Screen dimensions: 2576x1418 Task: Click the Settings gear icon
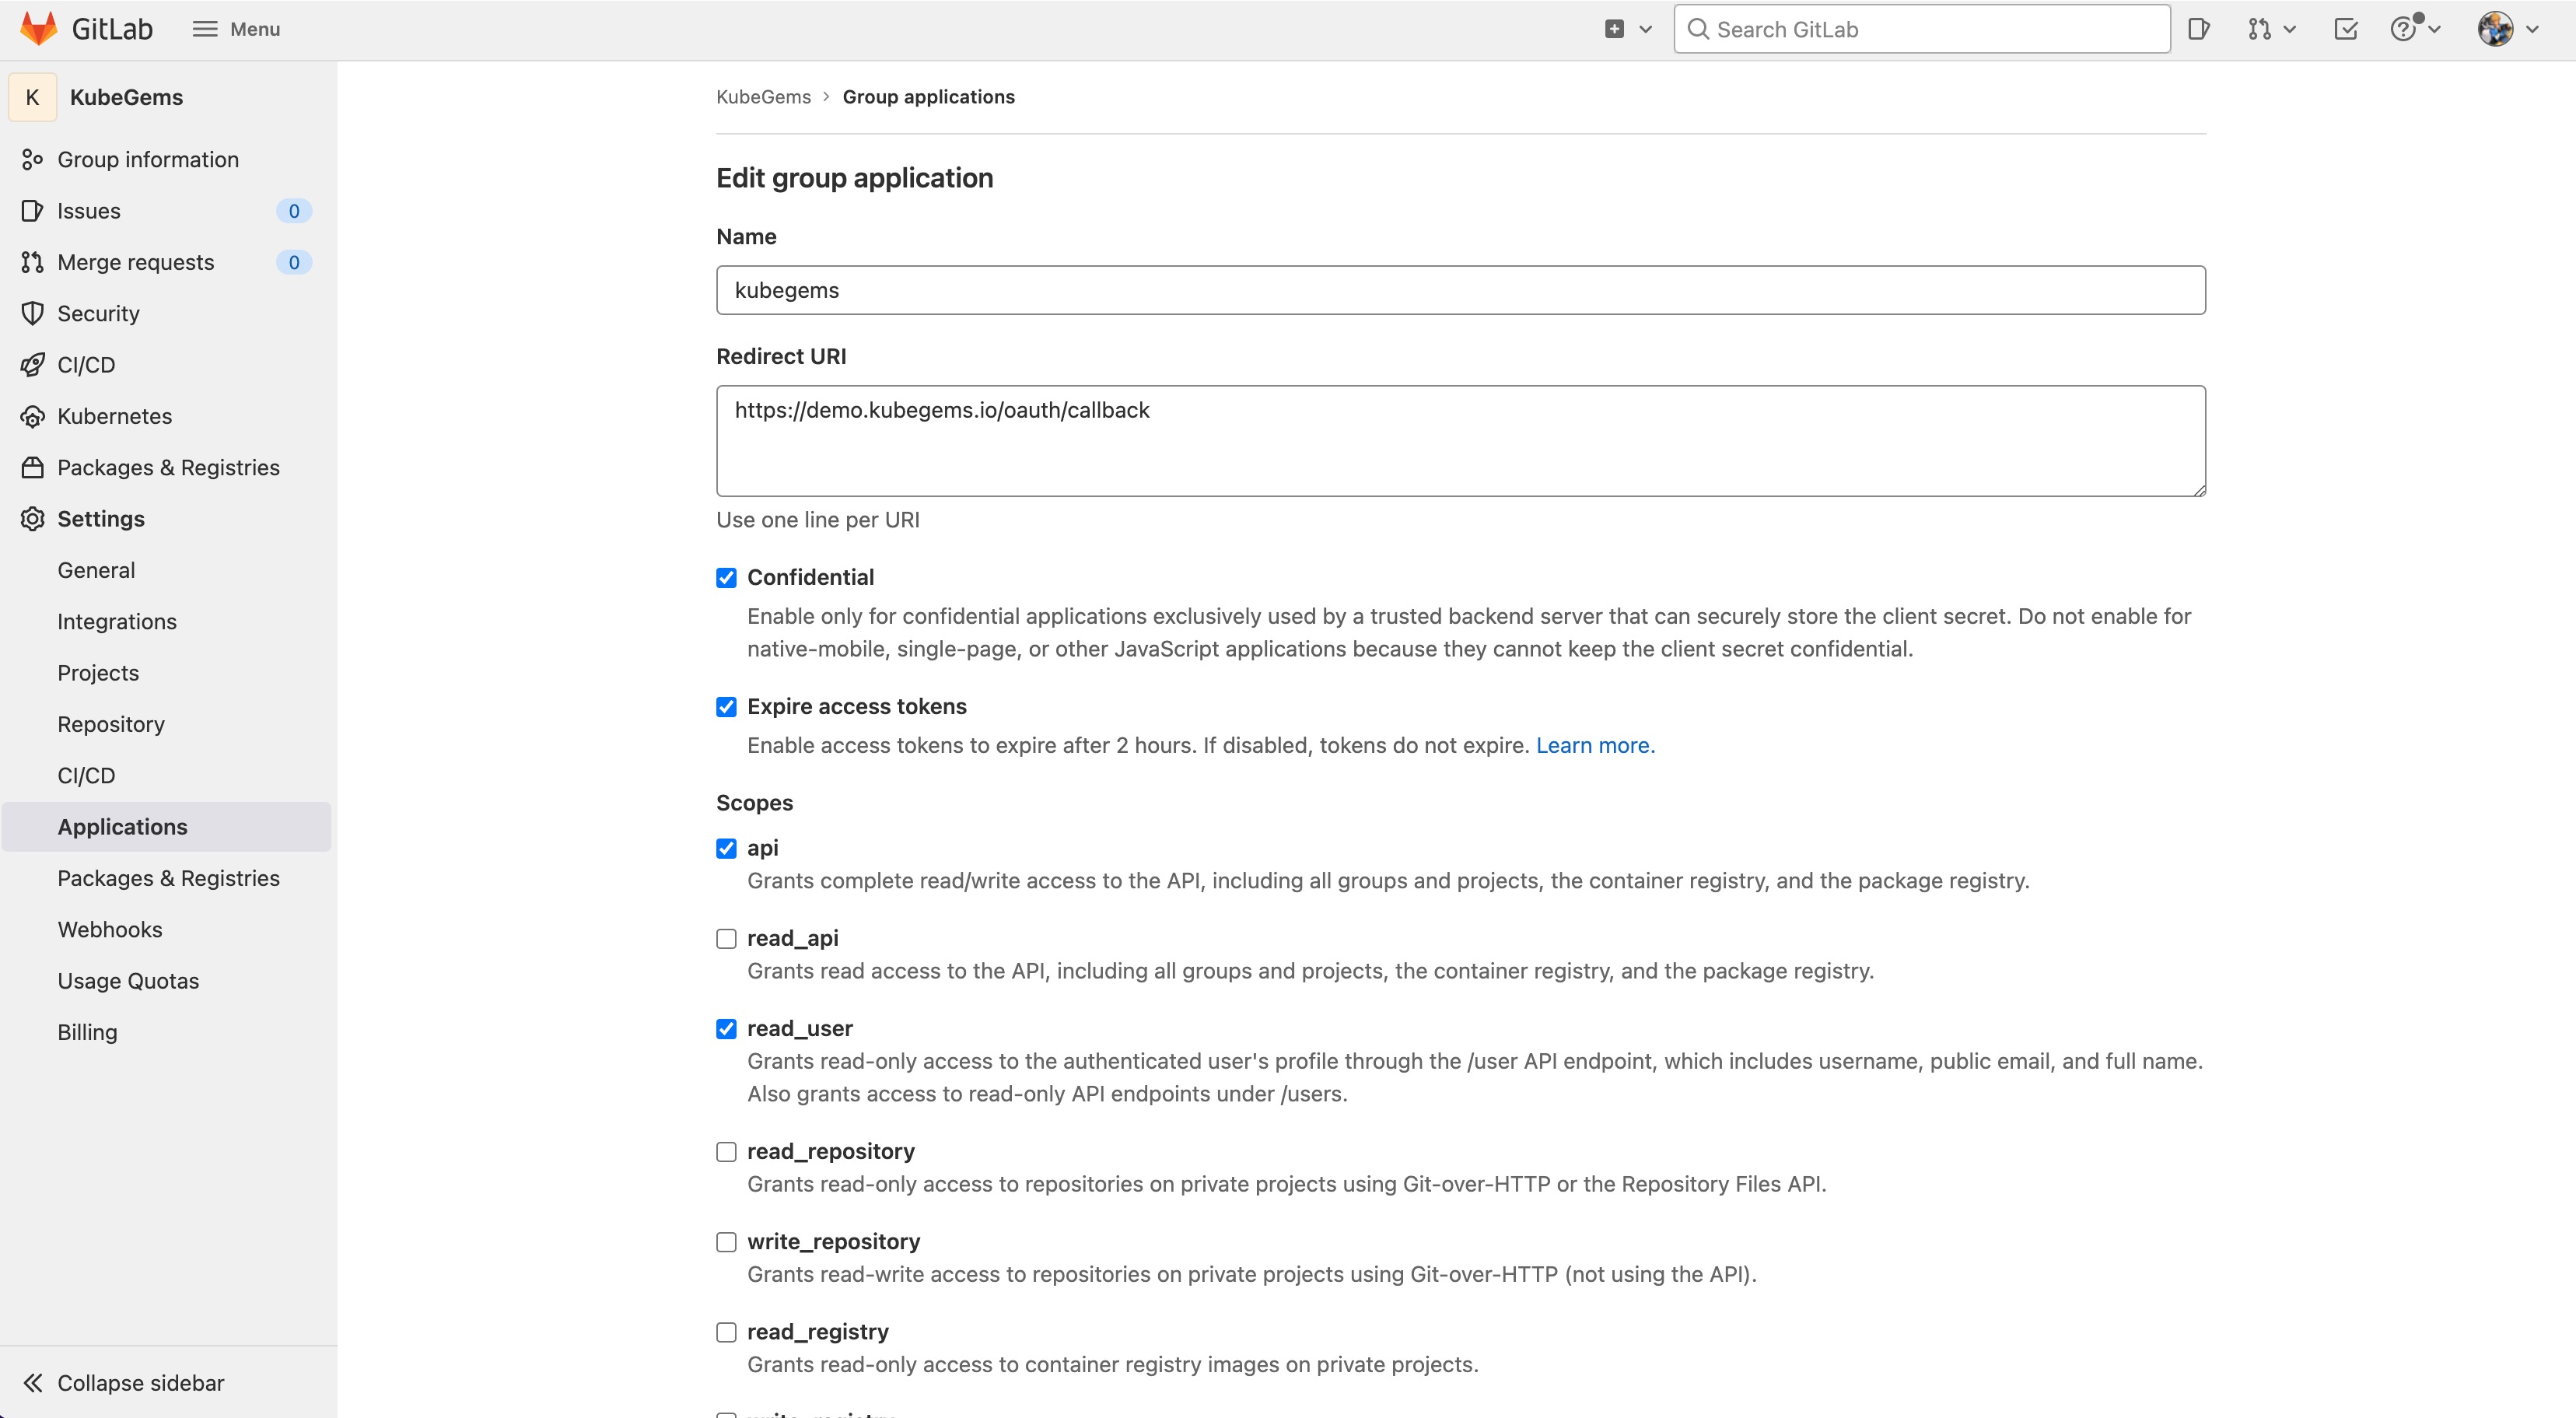coord(32,519)
